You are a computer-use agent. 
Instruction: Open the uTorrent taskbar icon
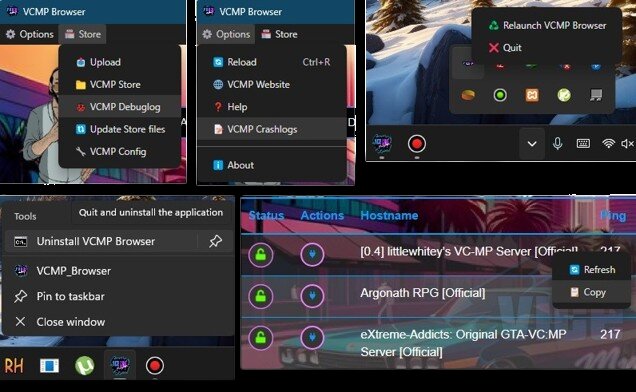tap(84, 366)
